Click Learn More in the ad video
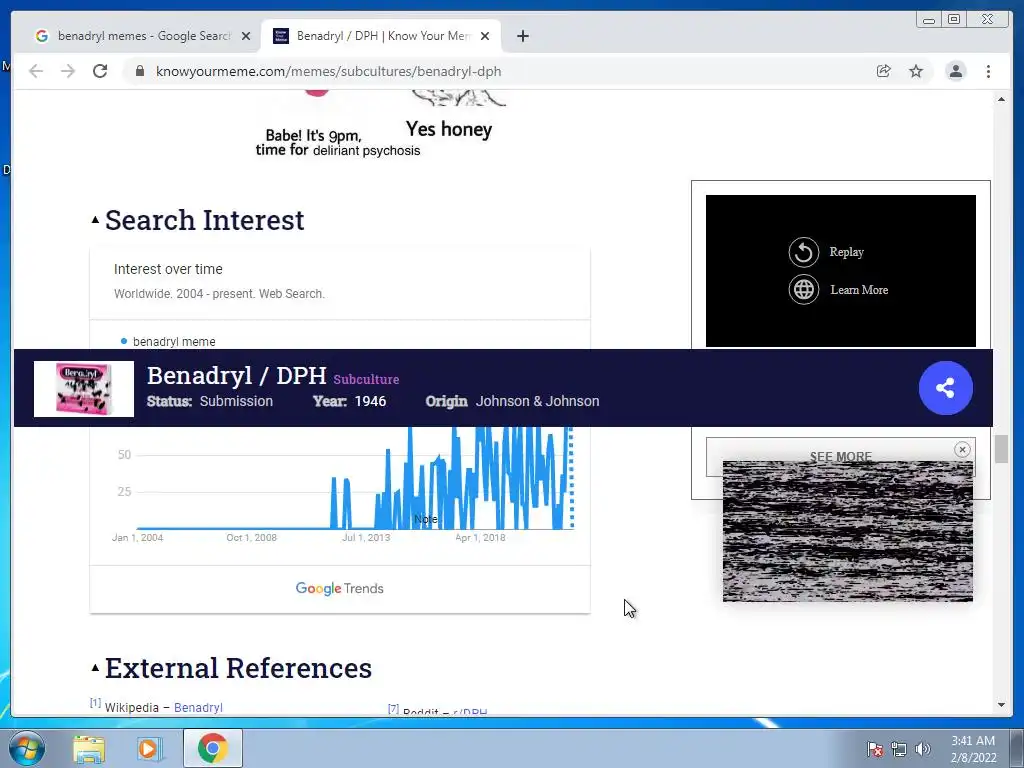This screenshot has width=1024, height=768. click(x=859, y=290)
